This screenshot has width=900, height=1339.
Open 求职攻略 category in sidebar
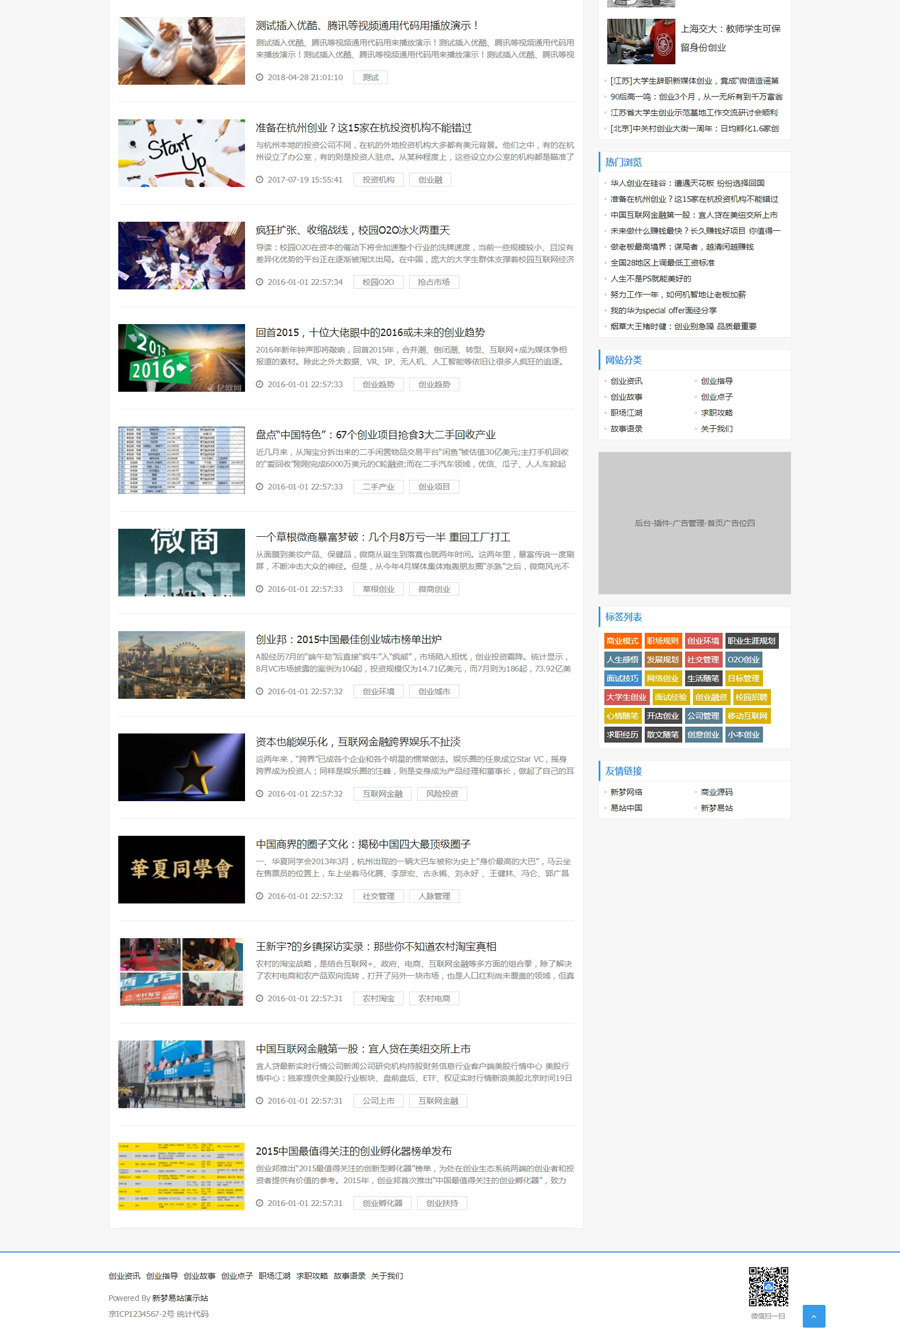(716, 413)
